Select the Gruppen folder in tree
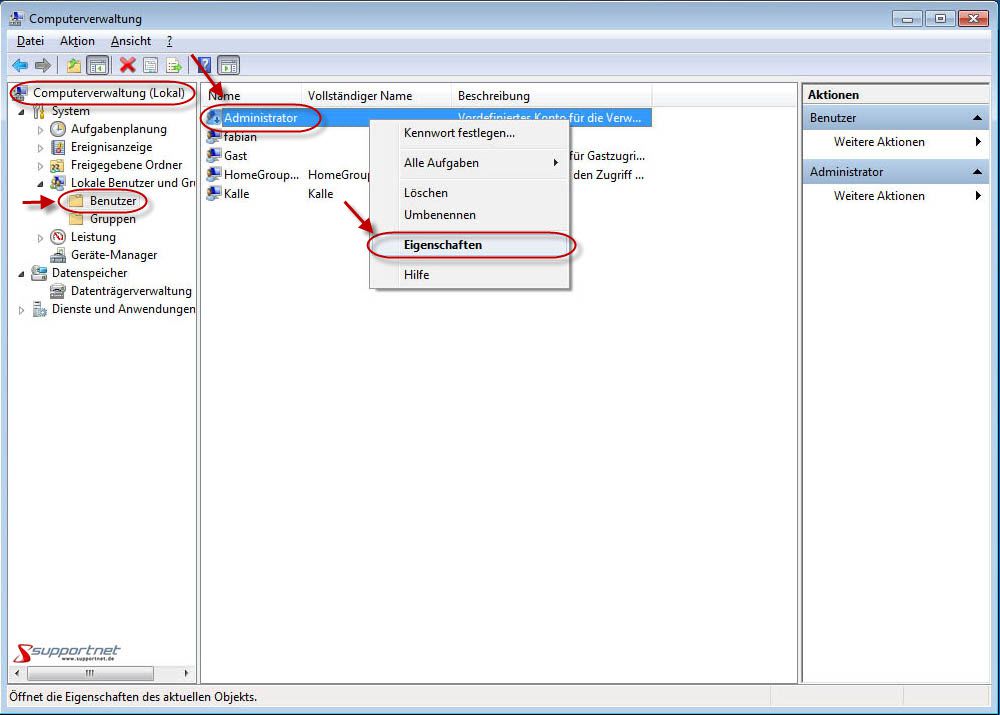Image resolution: width=1000 pixels, height=715 pixels. [x=112, y=219]
